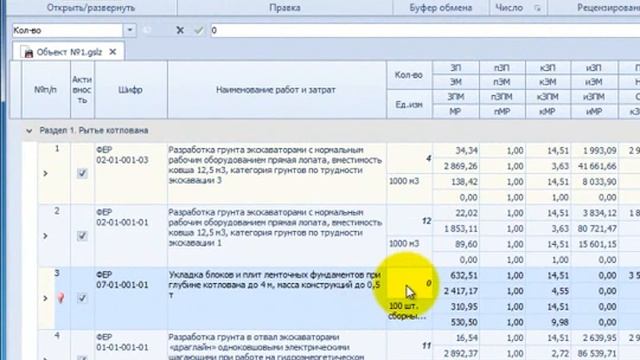Switch to the Объект №1.gsfx tab
This screenshot has width=640, height=360.
click(x=69, y=52)
